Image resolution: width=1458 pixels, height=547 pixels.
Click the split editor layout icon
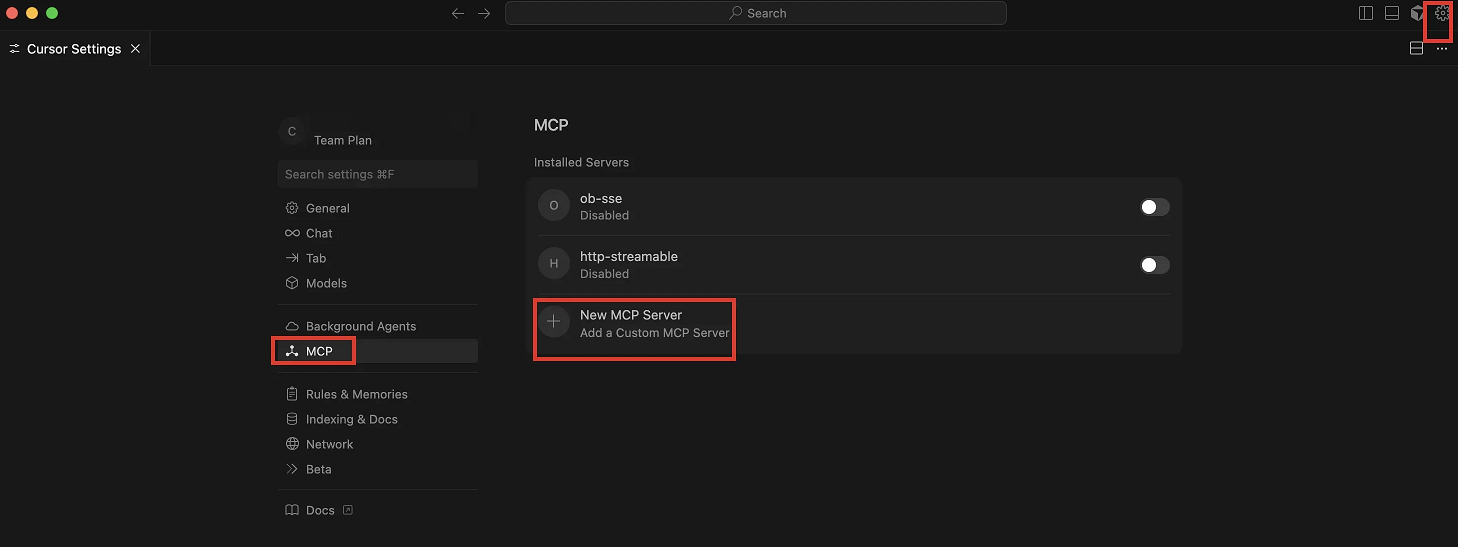pyautogui.click(x=1416, y=48)
